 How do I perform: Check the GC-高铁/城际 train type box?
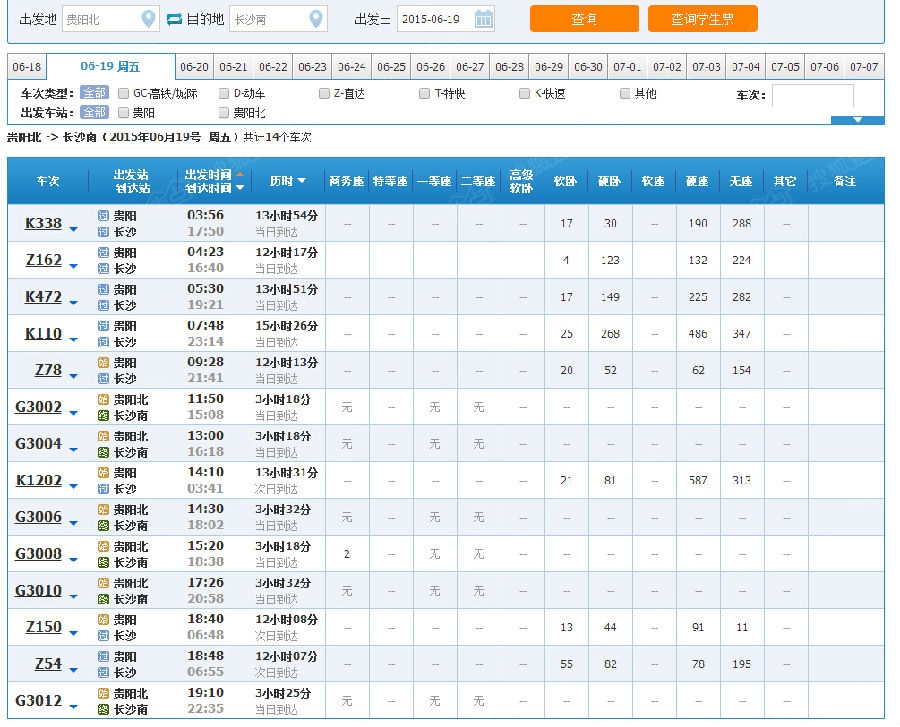[x=123, y=94]
